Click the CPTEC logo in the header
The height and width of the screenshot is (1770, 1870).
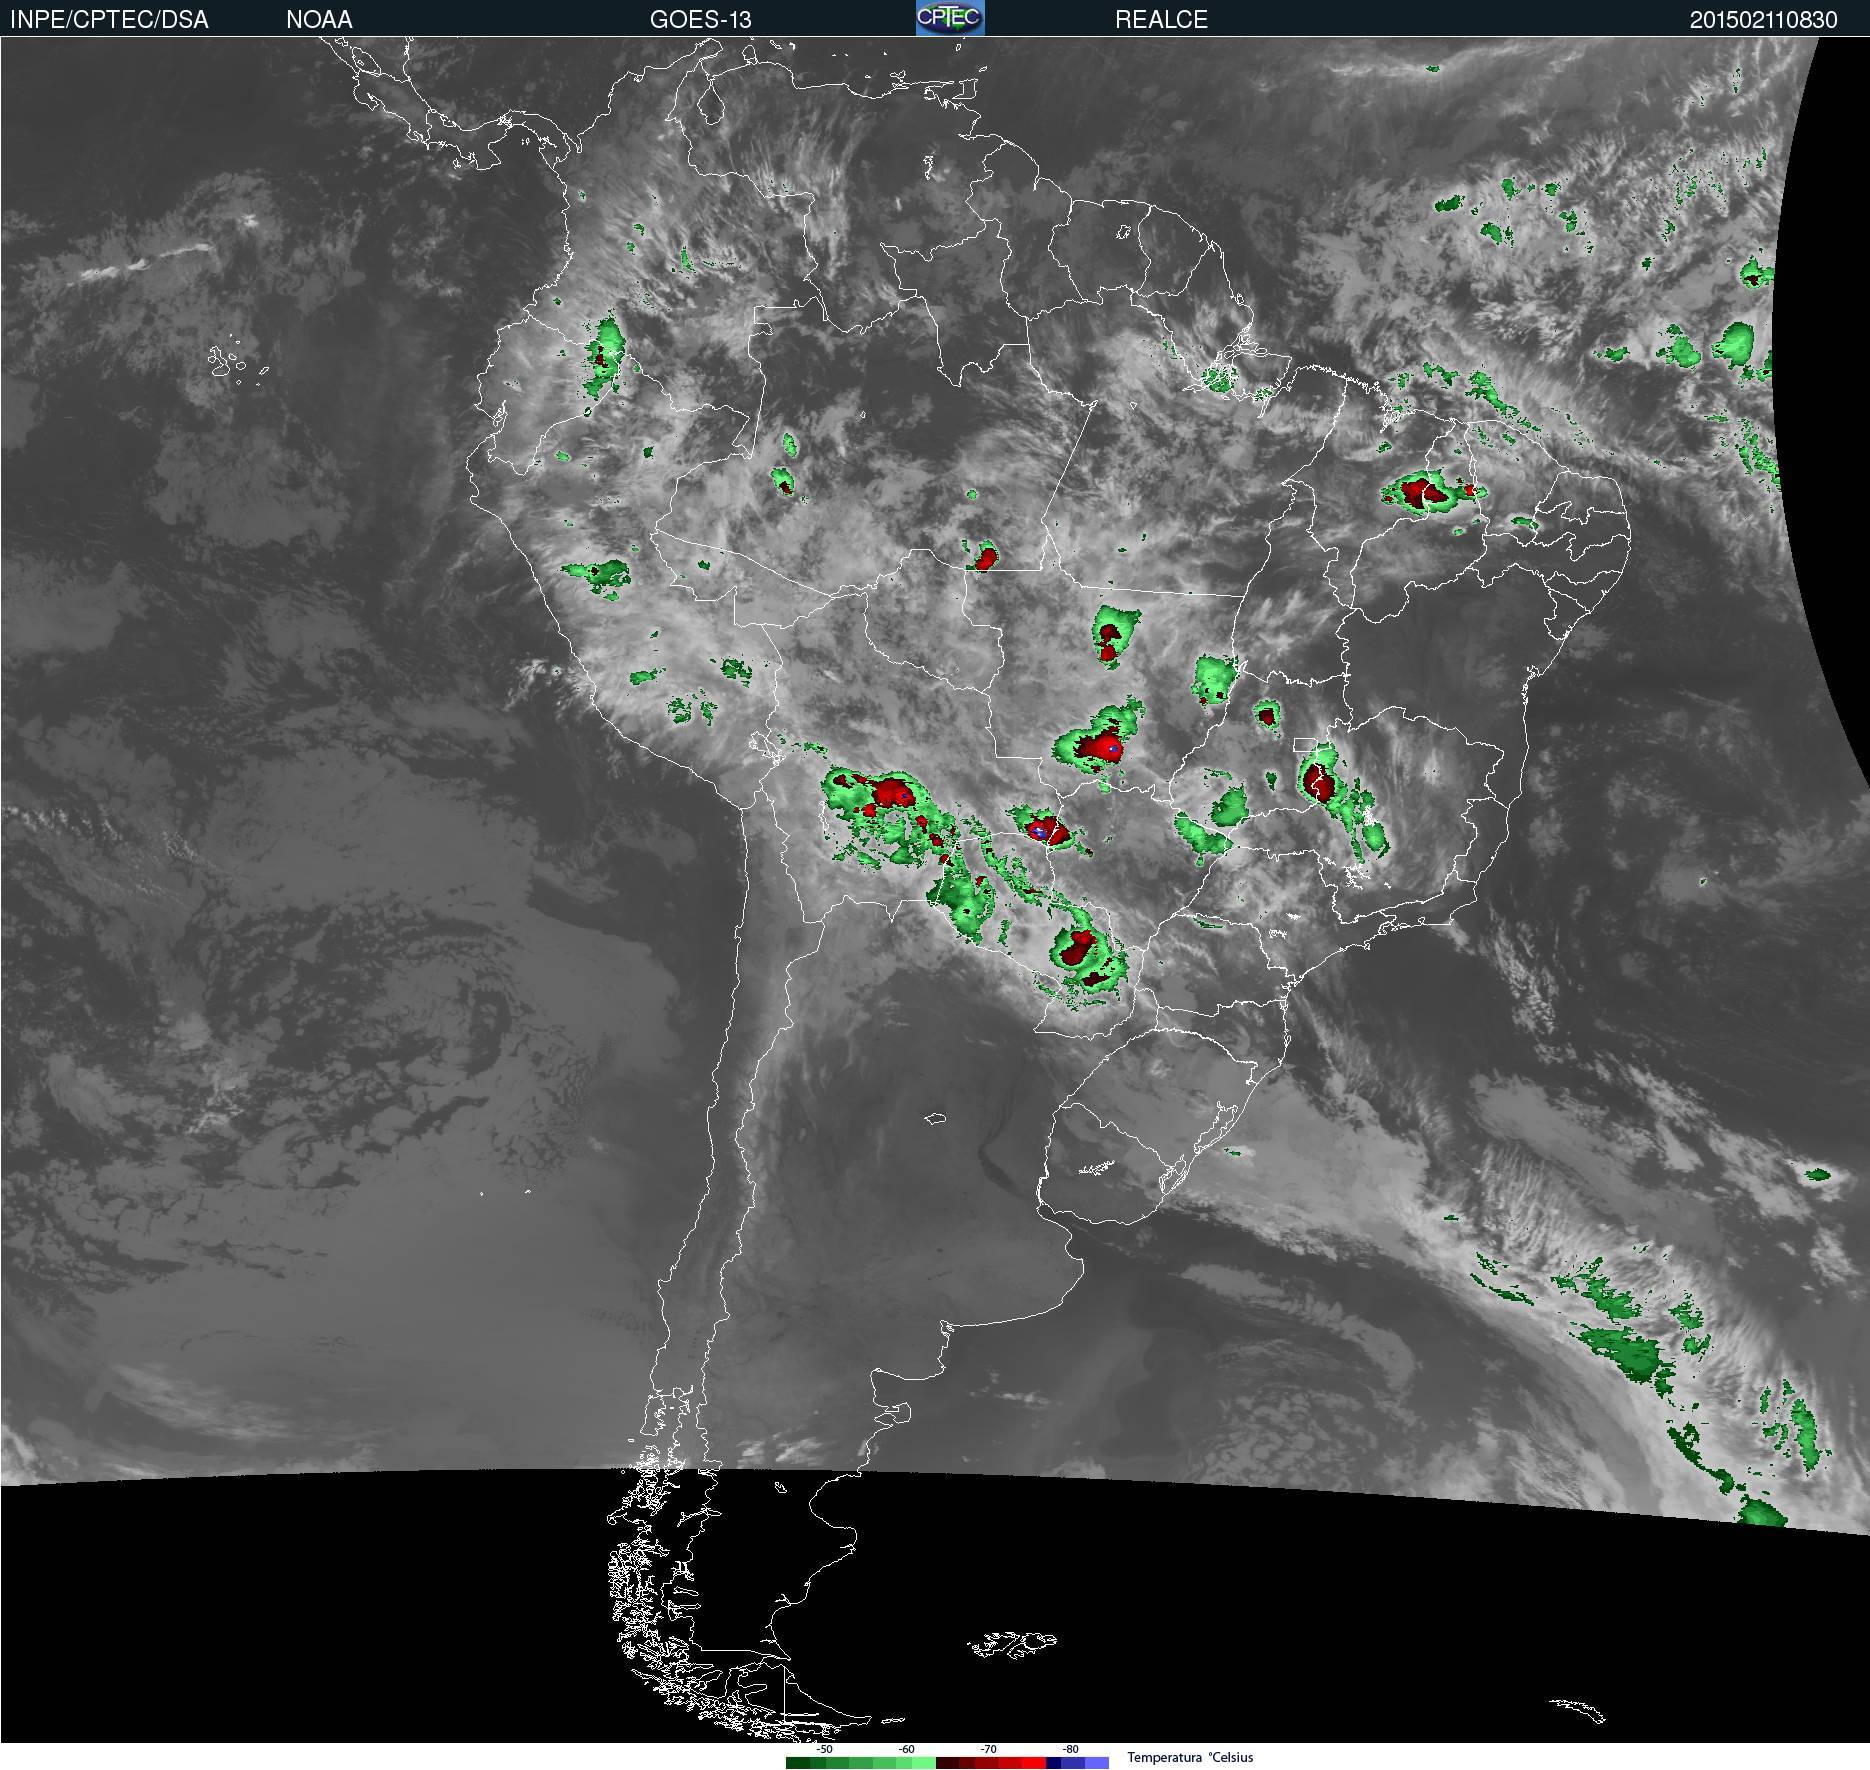click(950, 18)
